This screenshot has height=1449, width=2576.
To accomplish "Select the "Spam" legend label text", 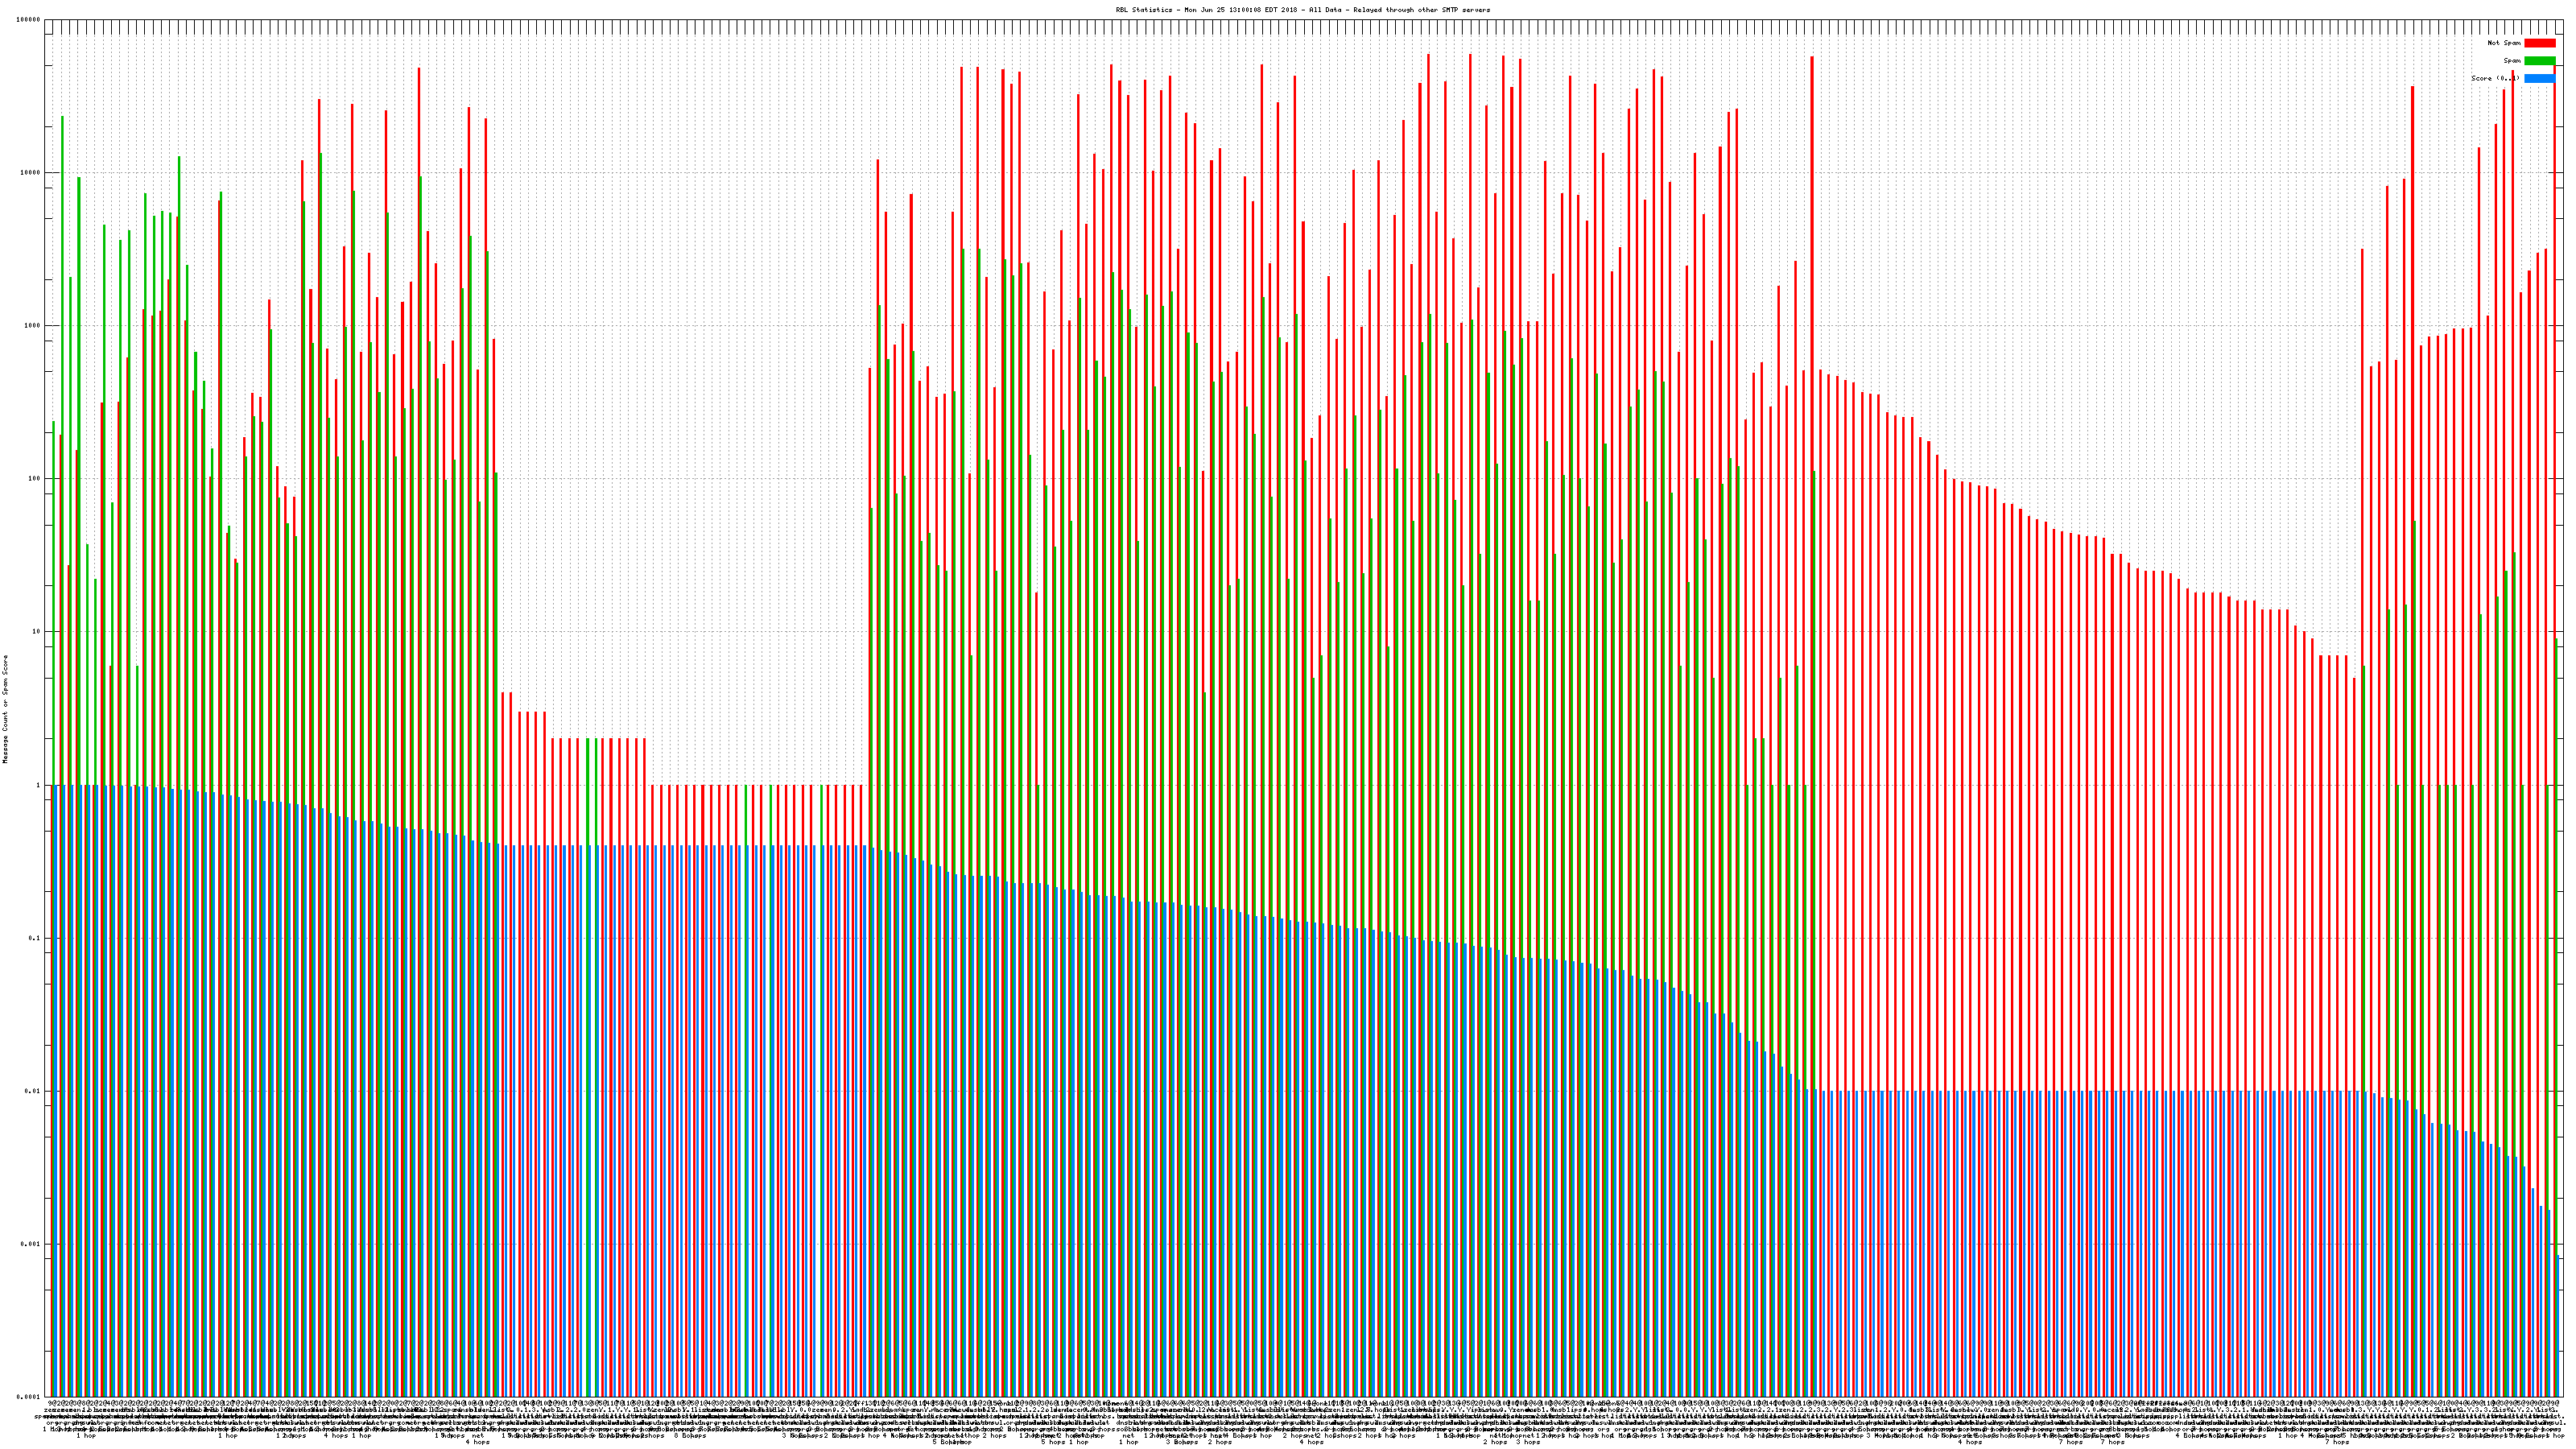I will coord(2512,61).
